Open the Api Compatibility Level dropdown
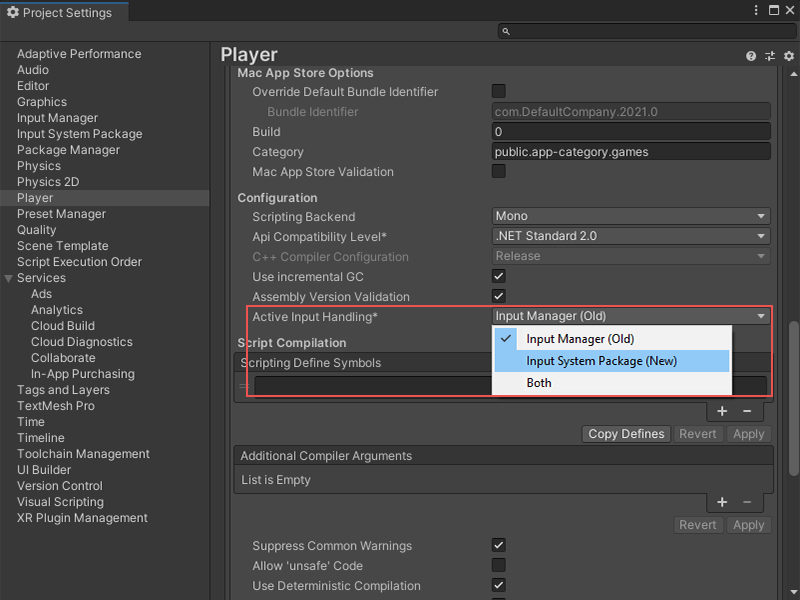 click(631, 236)
